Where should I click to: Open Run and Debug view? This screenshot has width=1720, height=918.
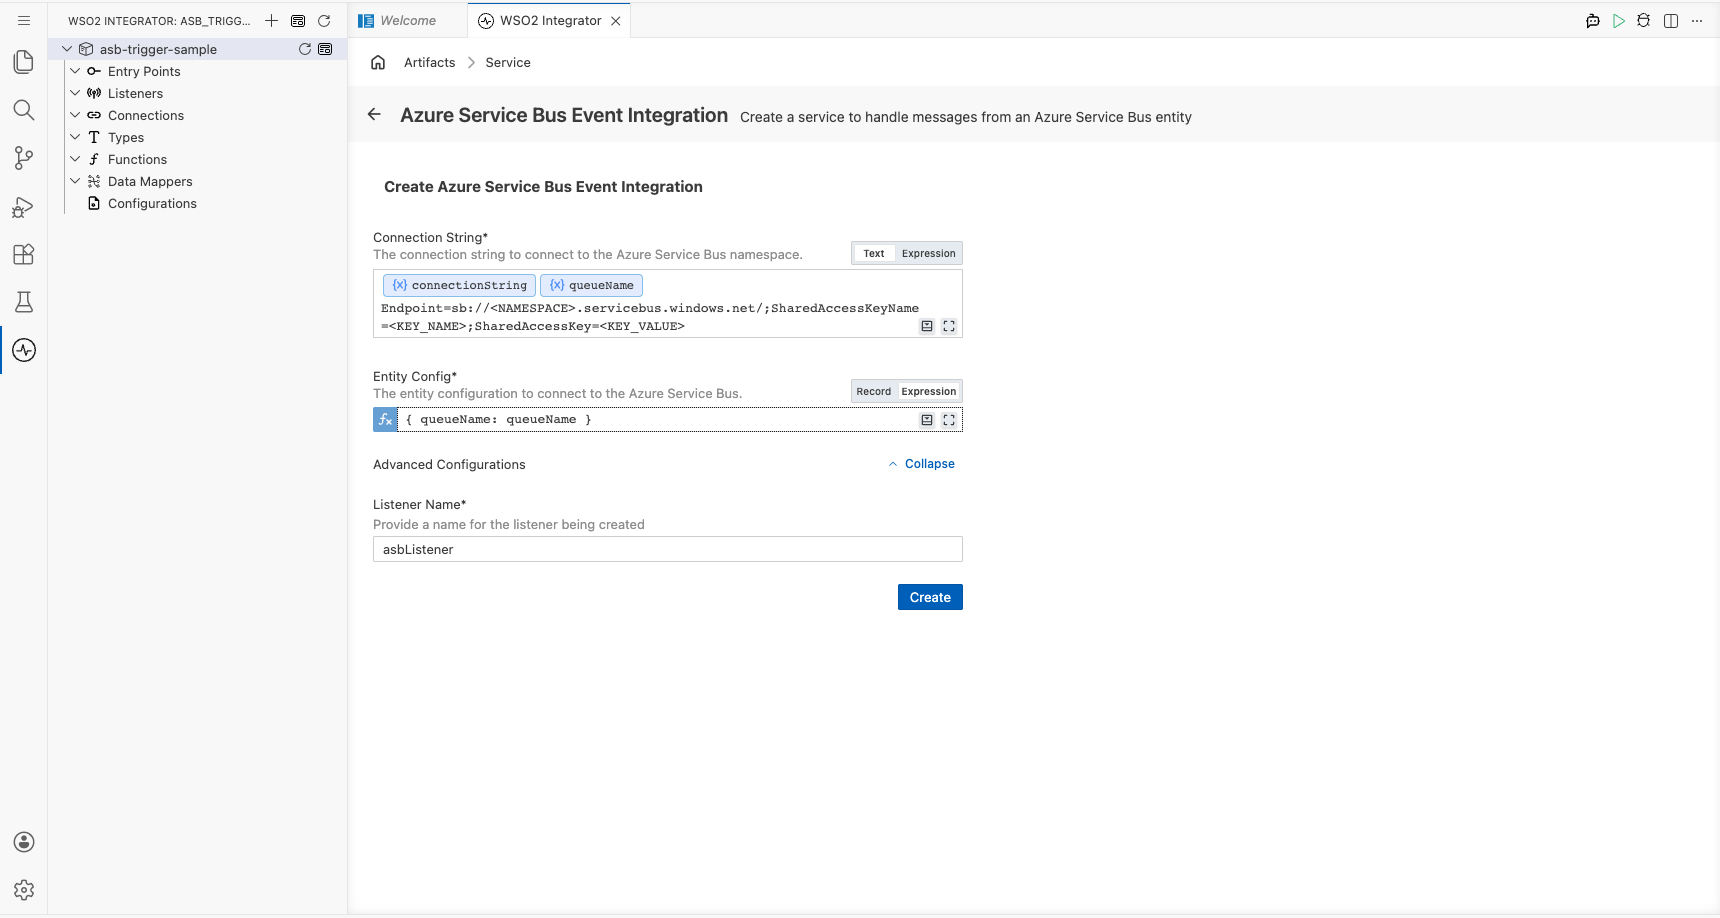[x=24, y=207]
